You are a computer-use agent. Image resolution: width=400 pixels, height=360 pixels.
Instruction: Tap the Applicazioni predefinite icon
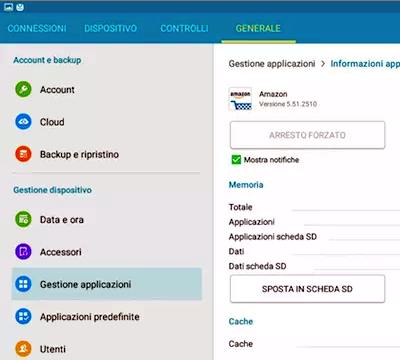click(23, 316)
